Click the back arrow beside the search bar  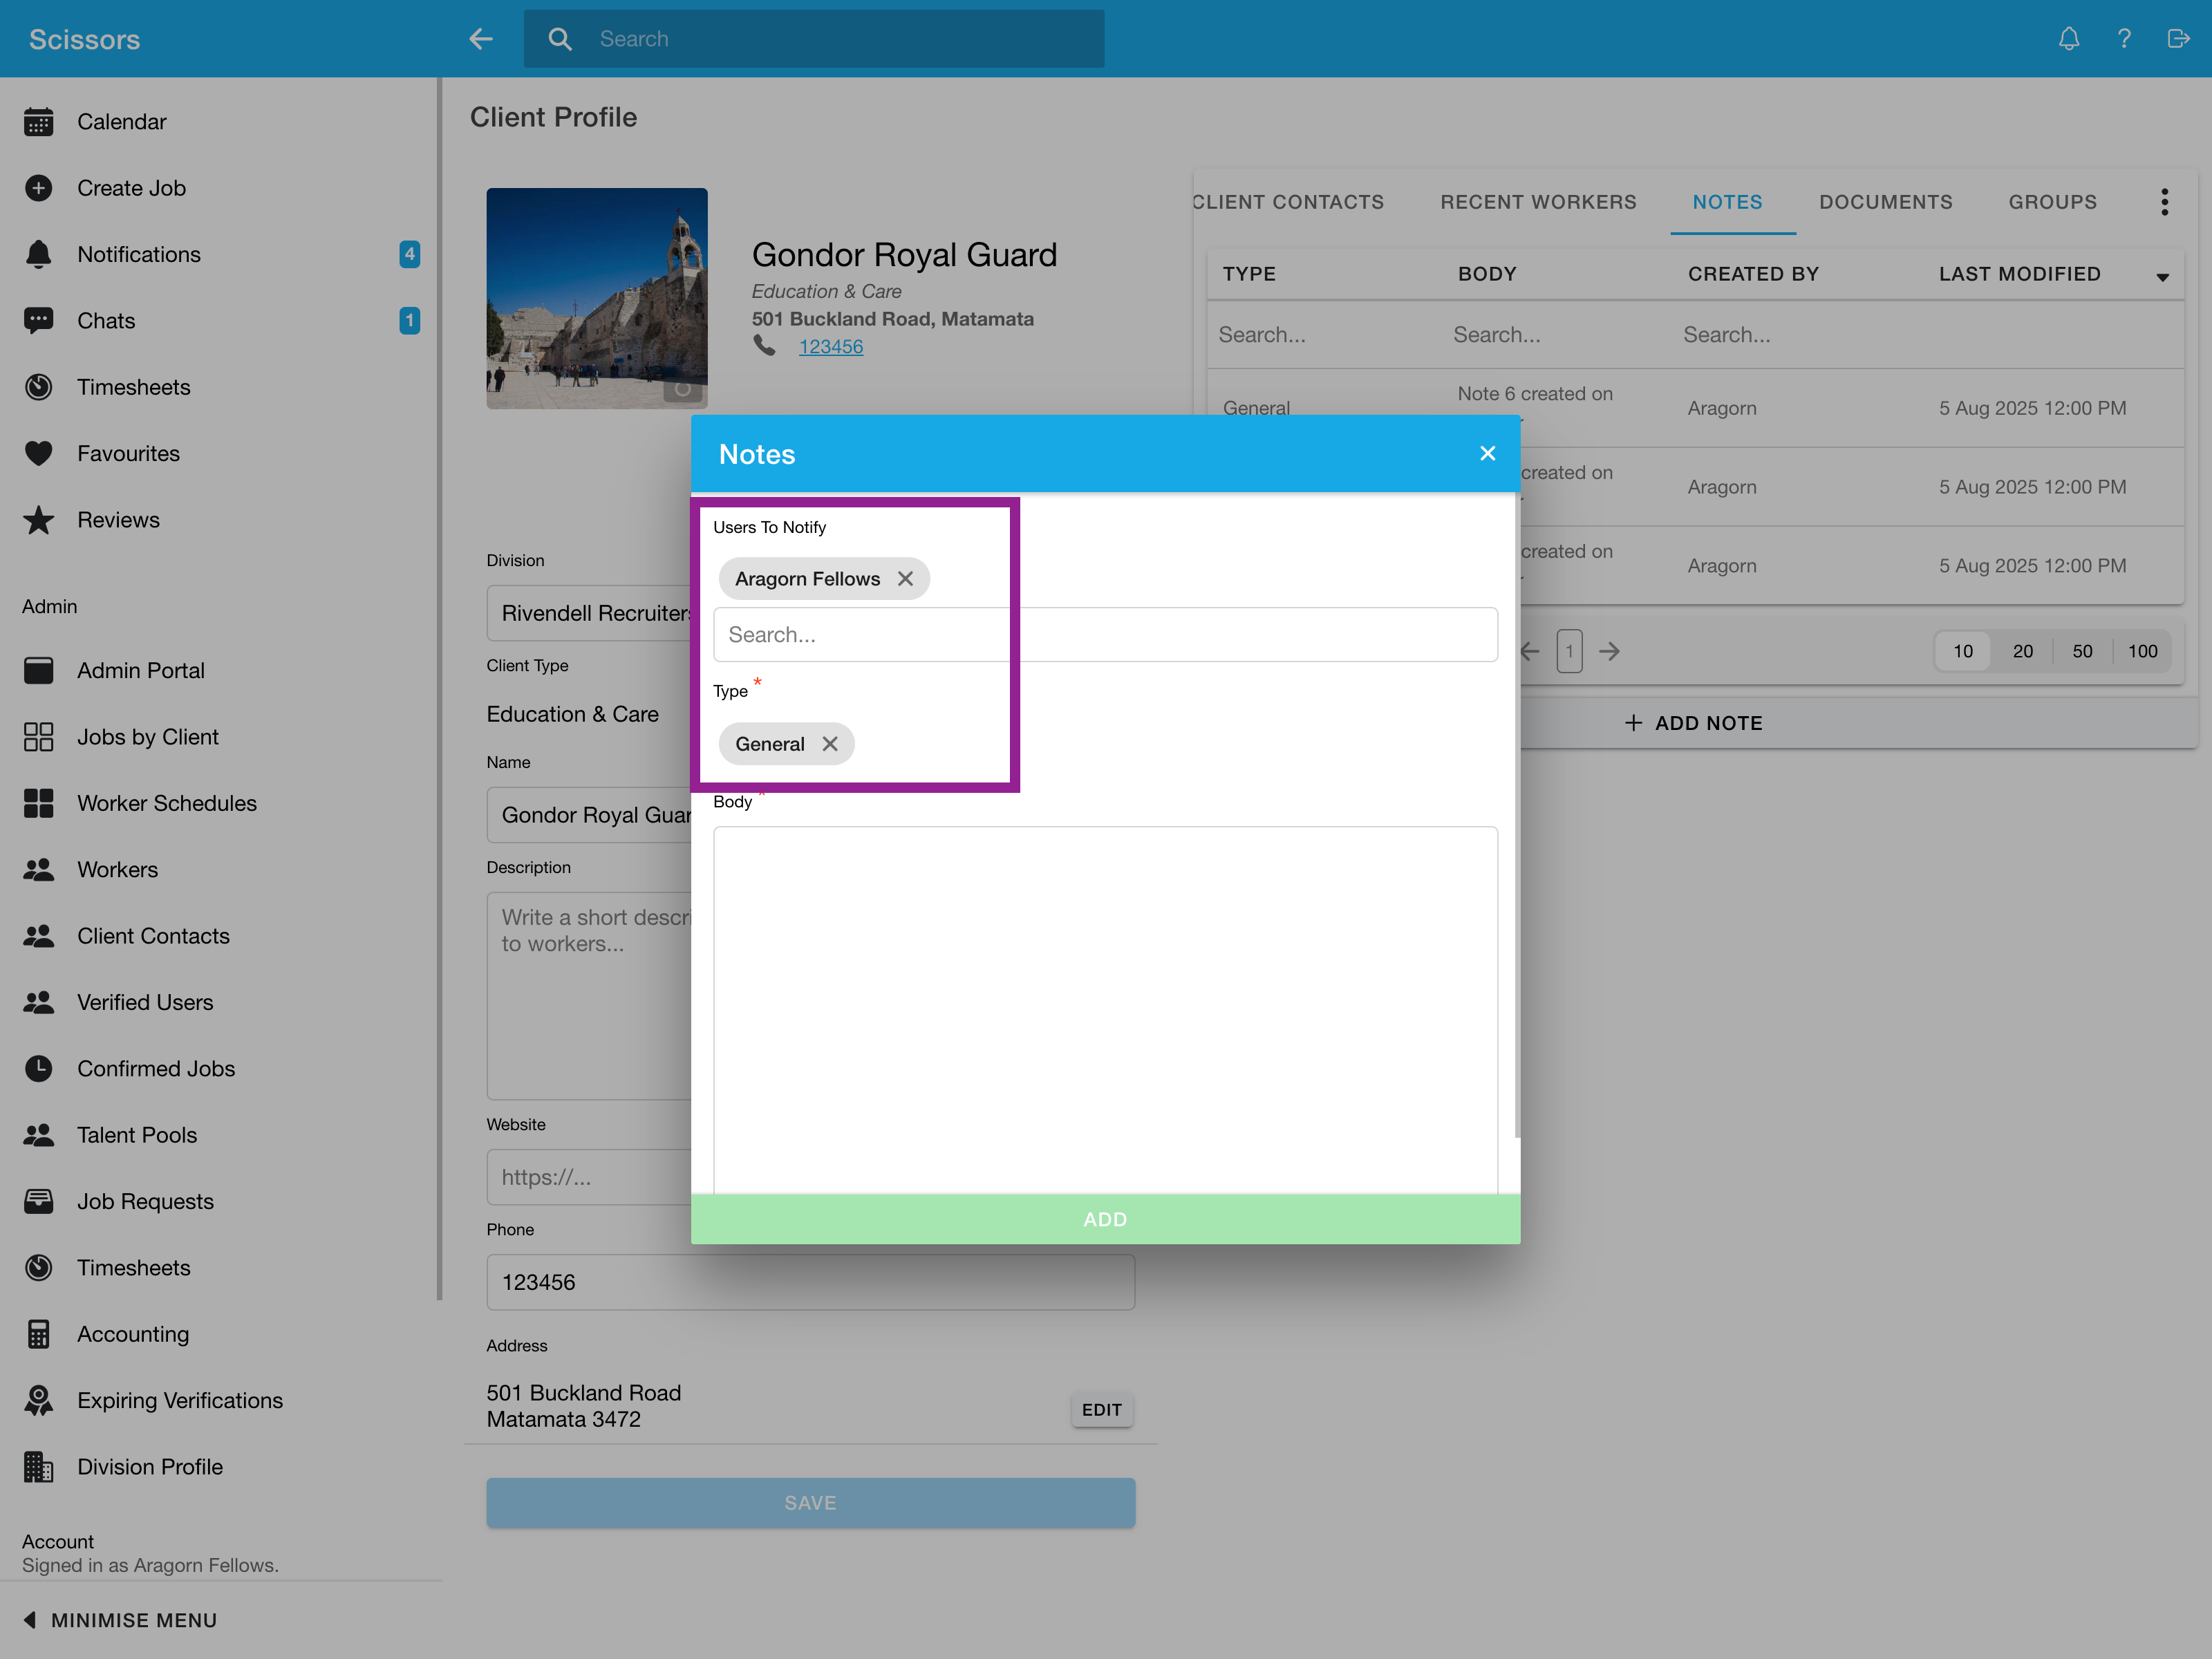click(481, 38)
